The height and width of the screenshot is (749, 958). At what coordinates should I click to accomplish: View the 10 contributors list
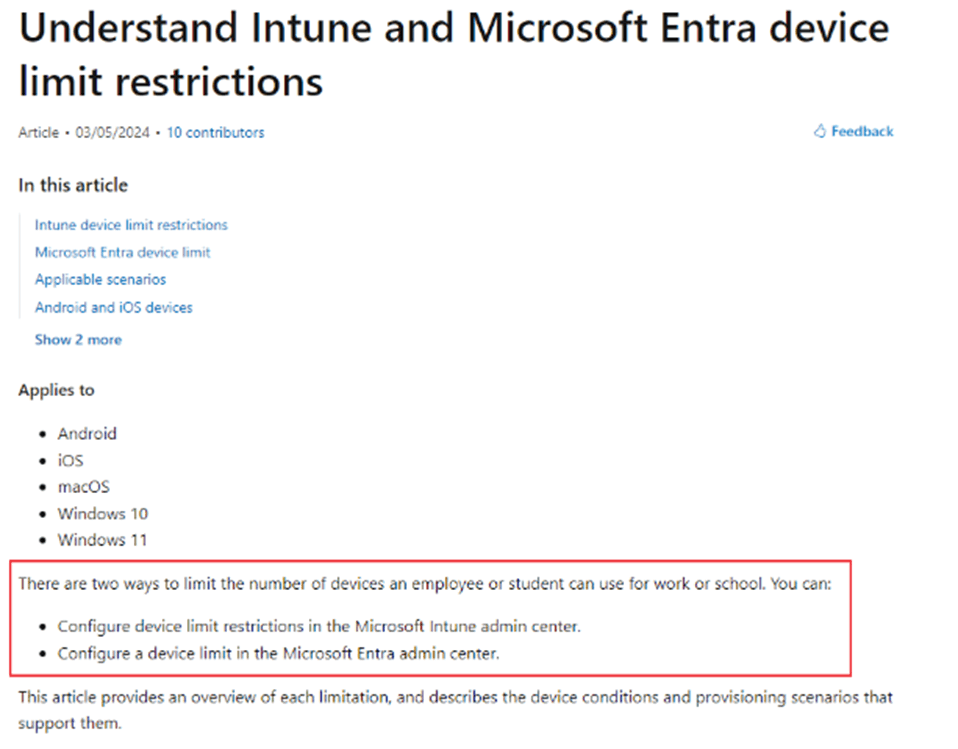(x=215, y=132)
